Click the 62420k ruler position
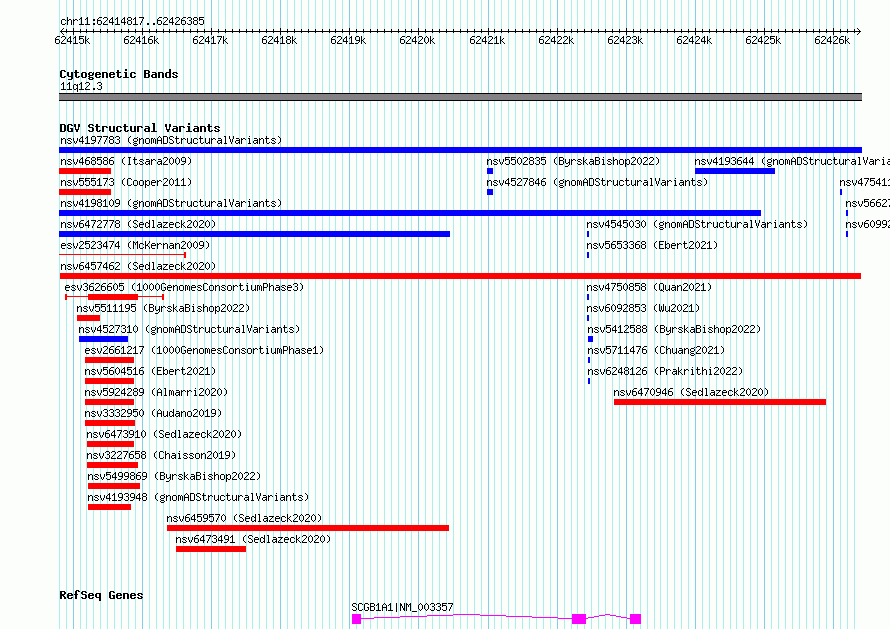Screen dimensions: 890x629 417,40
